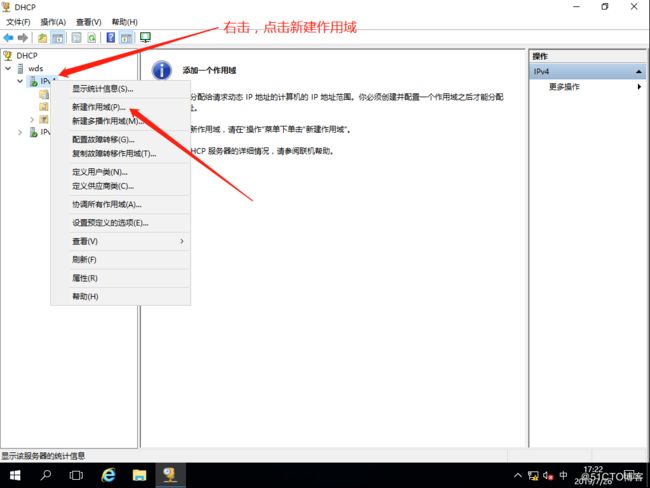This screenshot has width=650, height=488.
Task: Click the Up one level folder icon
Action: 42,38
